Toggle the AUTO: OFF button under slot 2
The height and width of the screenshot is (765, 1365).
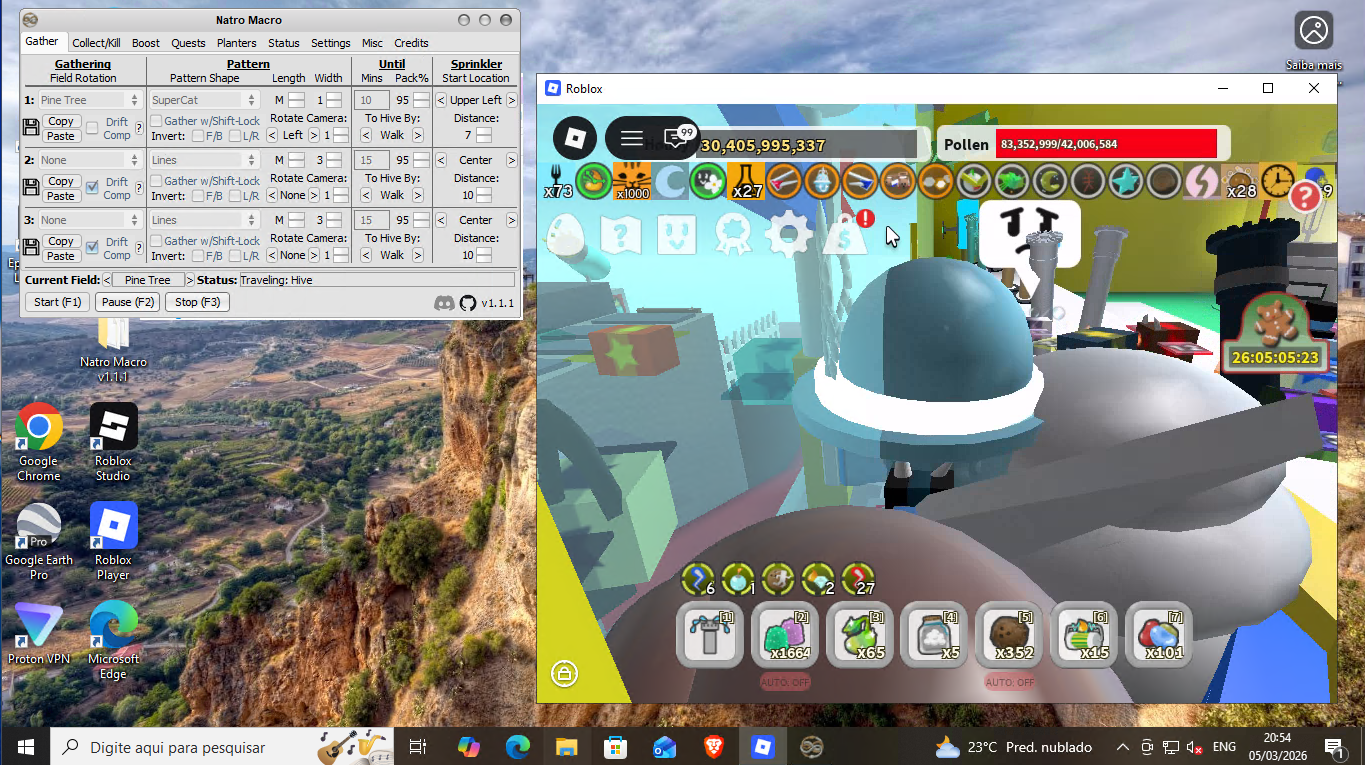[785, 683]
